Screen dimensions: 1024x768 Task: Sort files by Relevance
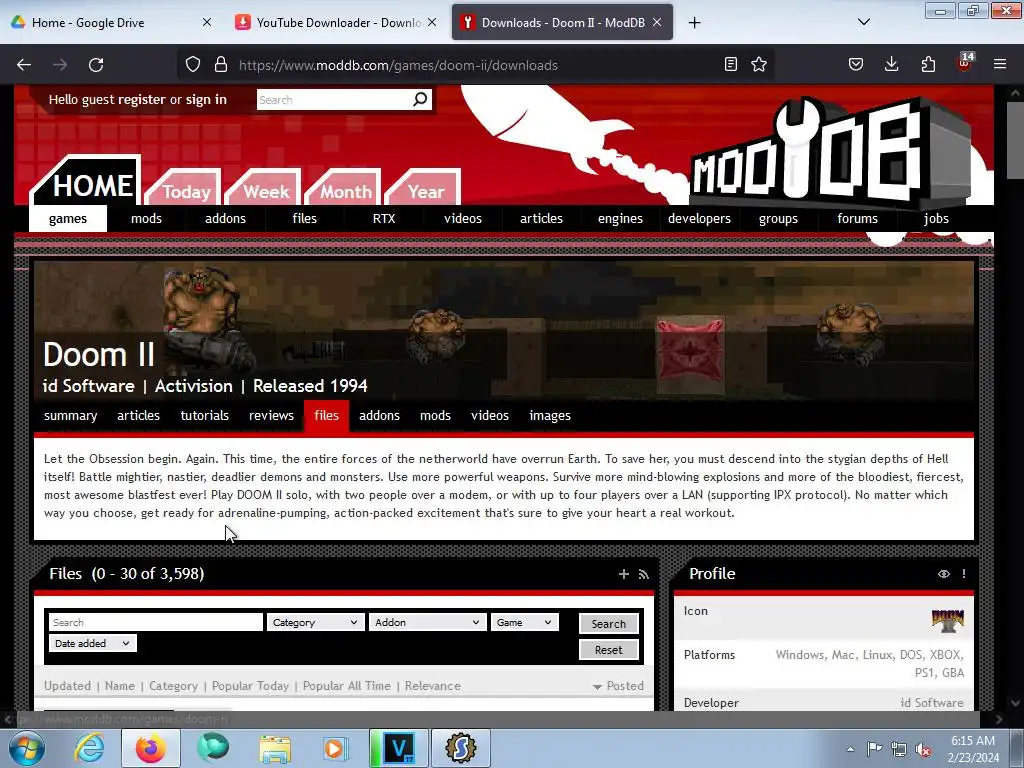(x=433, y=686)
